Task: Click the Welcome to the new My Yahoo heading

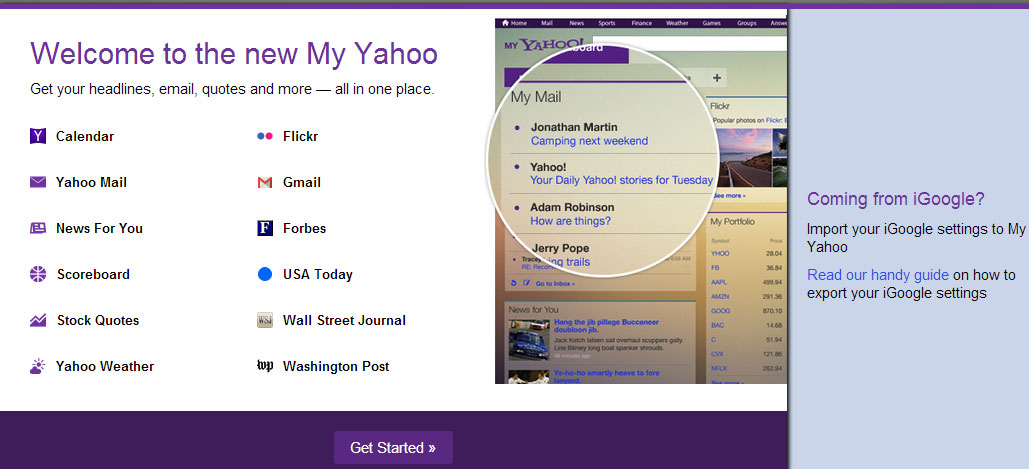Action: [234, 53]
